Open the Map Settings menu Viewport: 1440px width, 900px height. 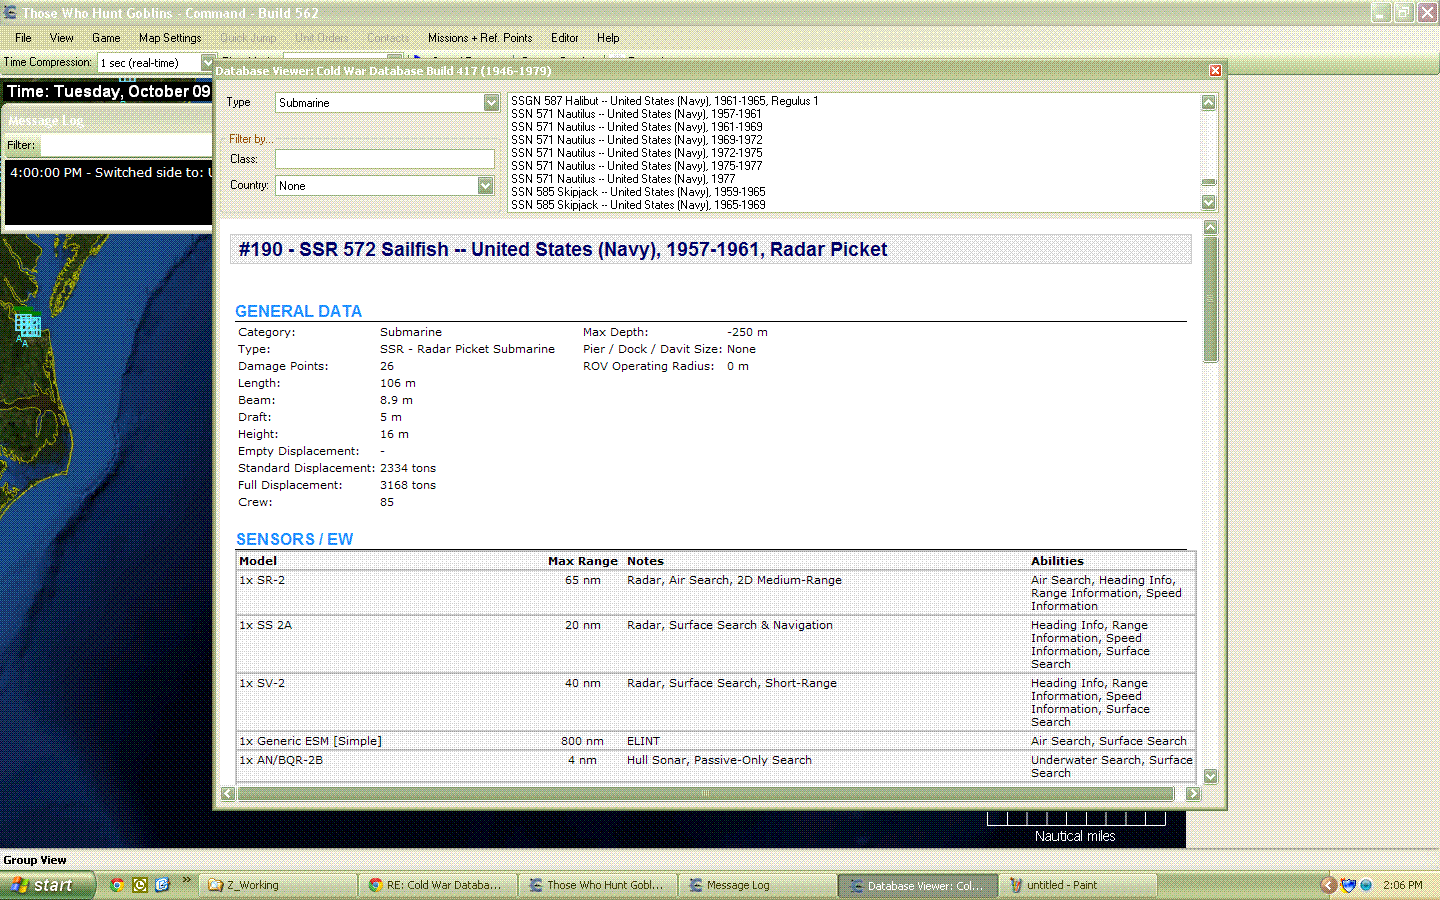tap(170, 38)
